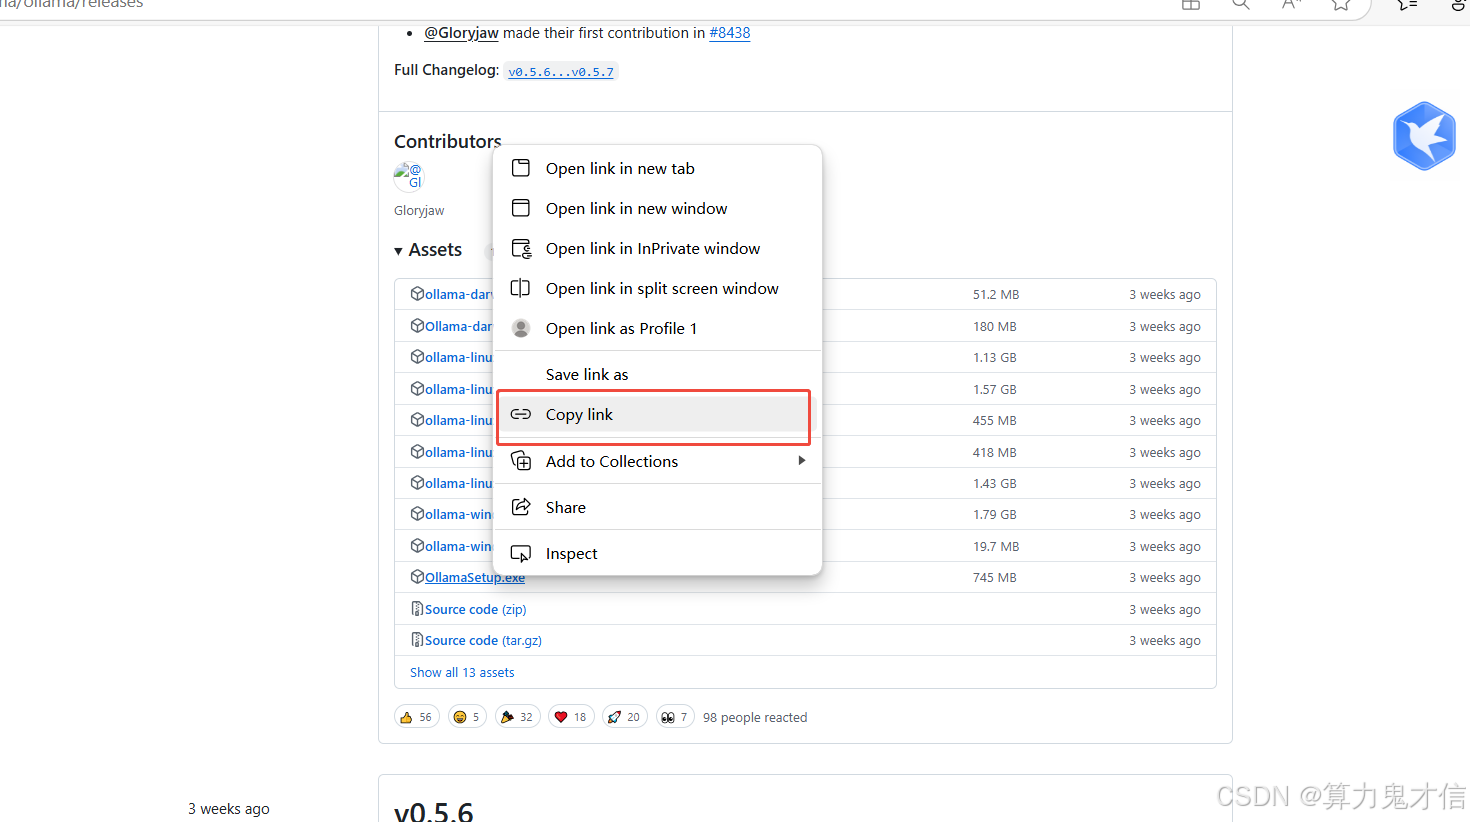Download the Source code (zip) link
The image size is (1470, 822).
476,609
